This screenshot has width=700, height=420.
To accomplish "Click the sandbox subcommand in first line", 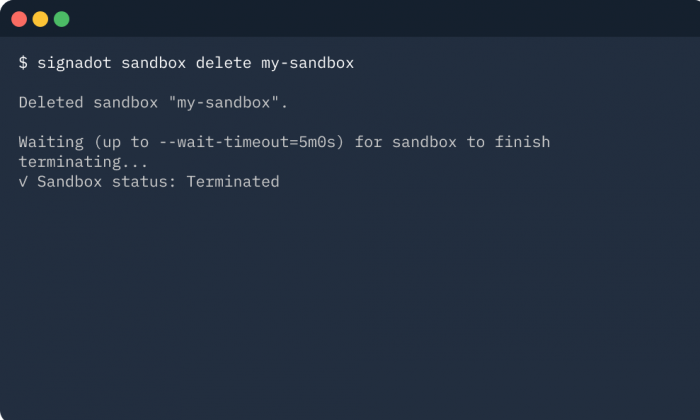I will [x=154, y=63].
